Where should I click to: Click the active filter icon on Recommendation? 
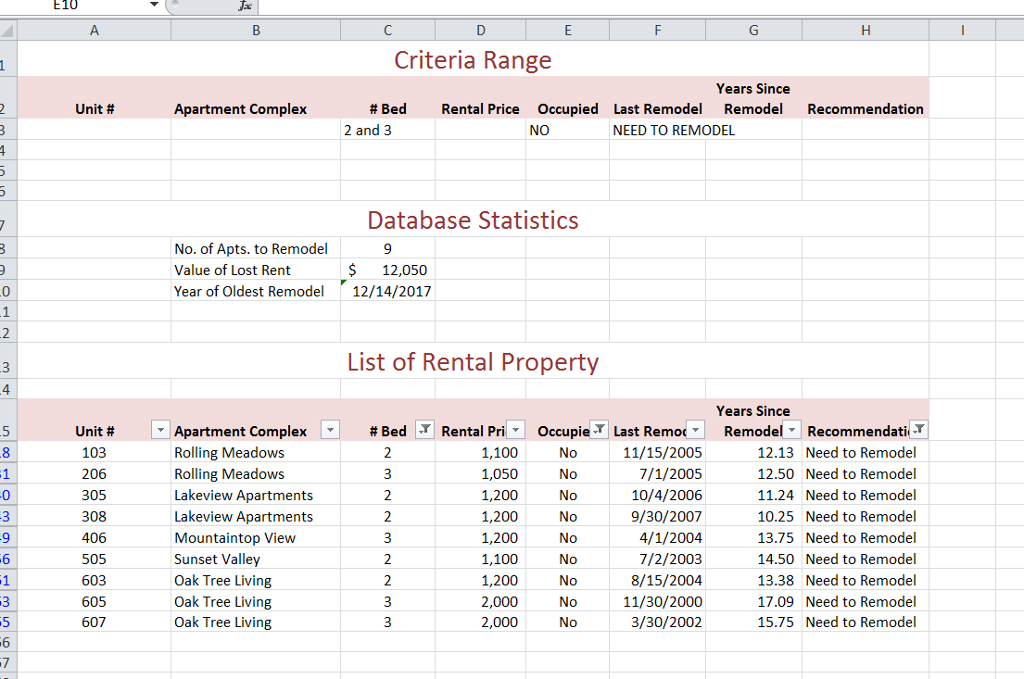coord(919,431)
